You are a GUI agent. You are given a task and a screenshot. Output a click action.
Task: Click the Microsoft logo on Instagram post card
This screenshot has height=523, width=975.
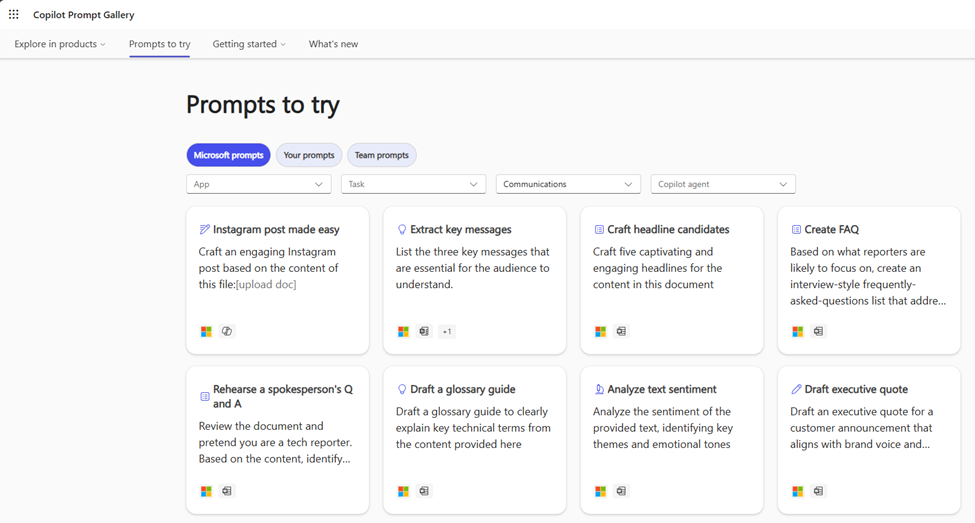point(206,331)
